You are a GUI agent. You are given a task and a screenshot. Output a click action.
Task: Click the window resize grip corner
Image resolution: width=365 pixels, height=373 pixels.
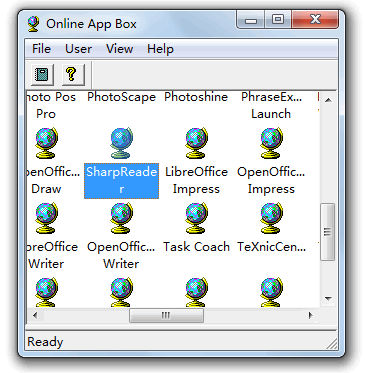pyautogui.click(x=332, y=344)
